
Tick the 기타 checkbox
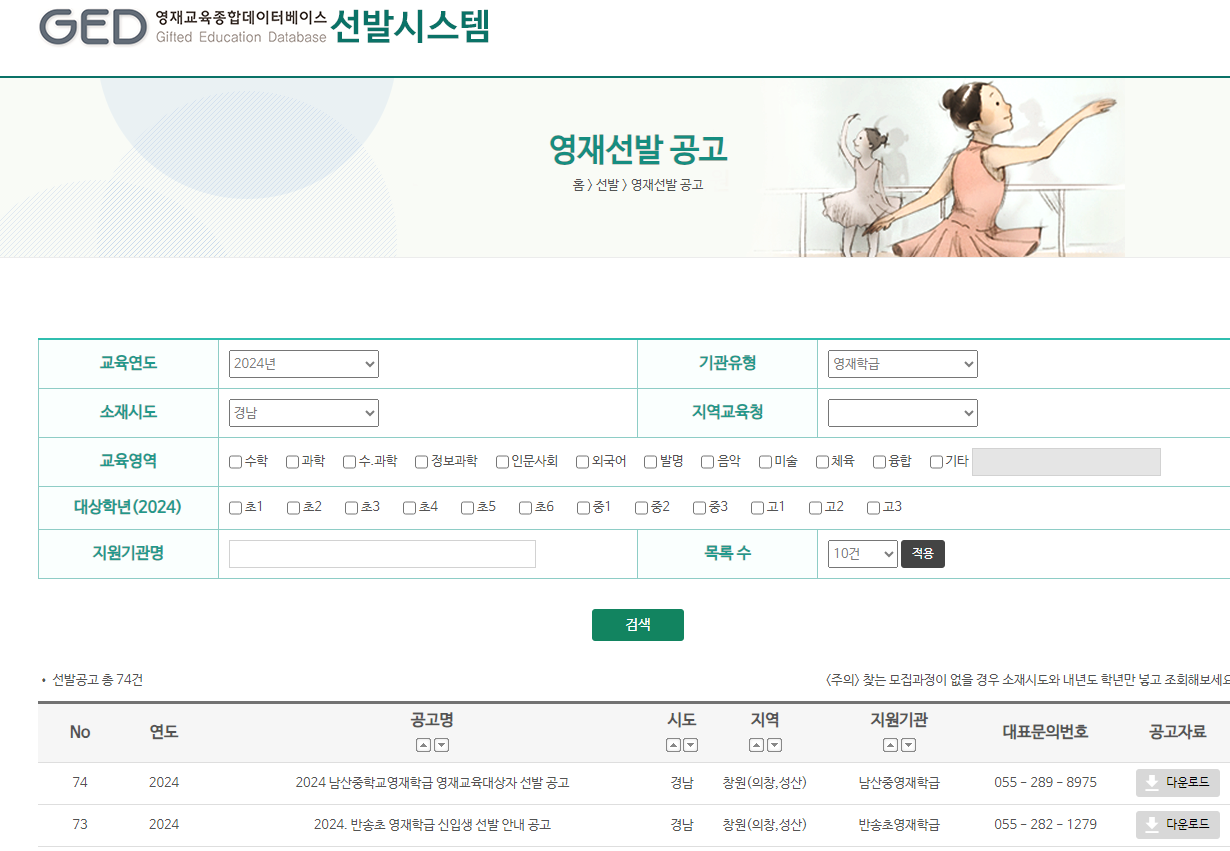[936, 462]
